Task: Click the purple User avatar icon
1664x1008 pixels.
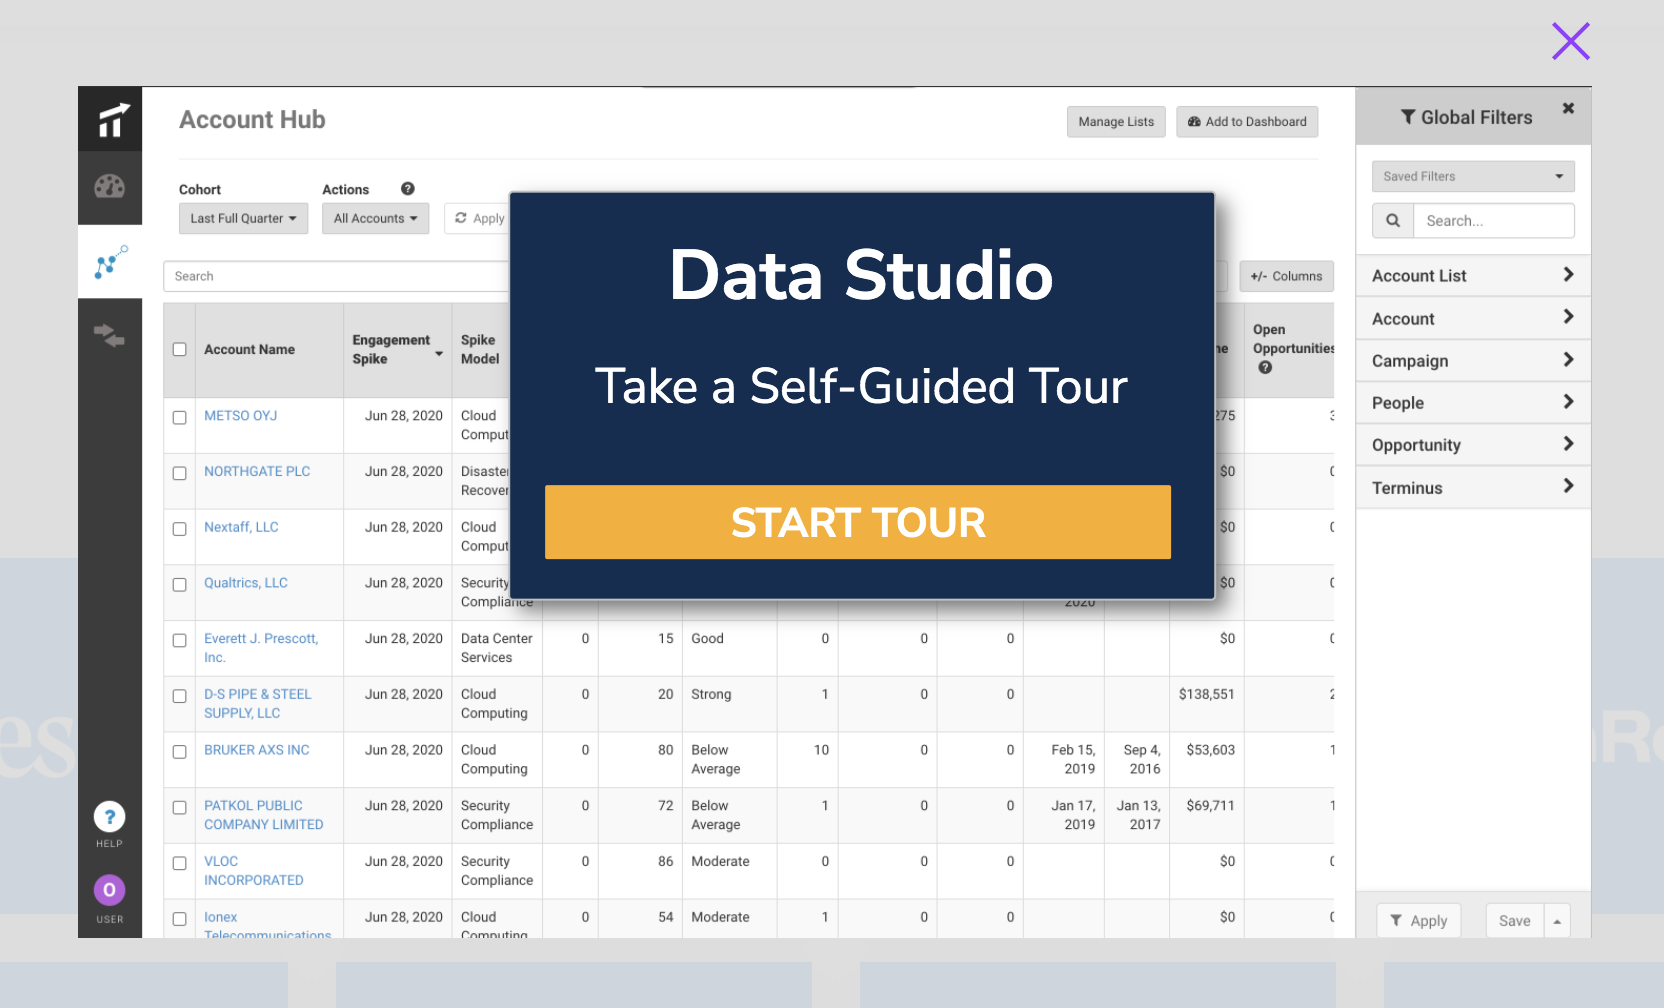Action: (x=110, y=890)
